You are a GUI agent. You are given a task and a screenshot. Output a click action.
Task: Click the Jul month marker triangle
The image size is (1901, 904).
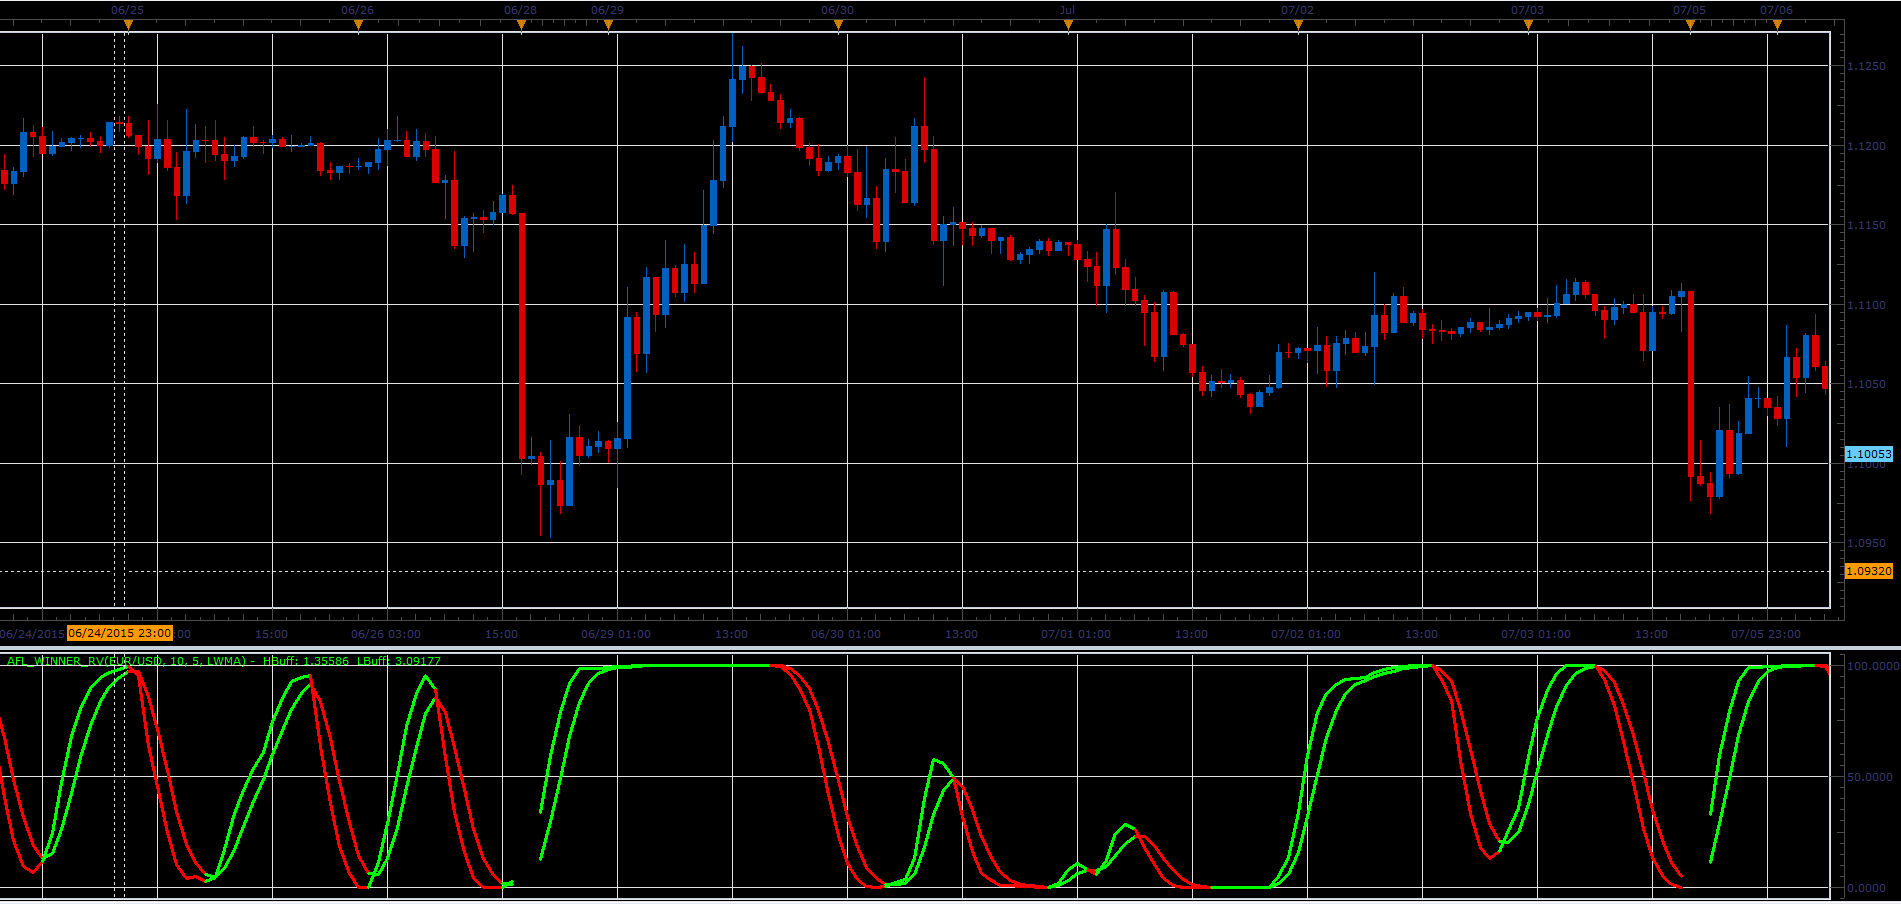pyautogui.click(x=1068, y=25)
